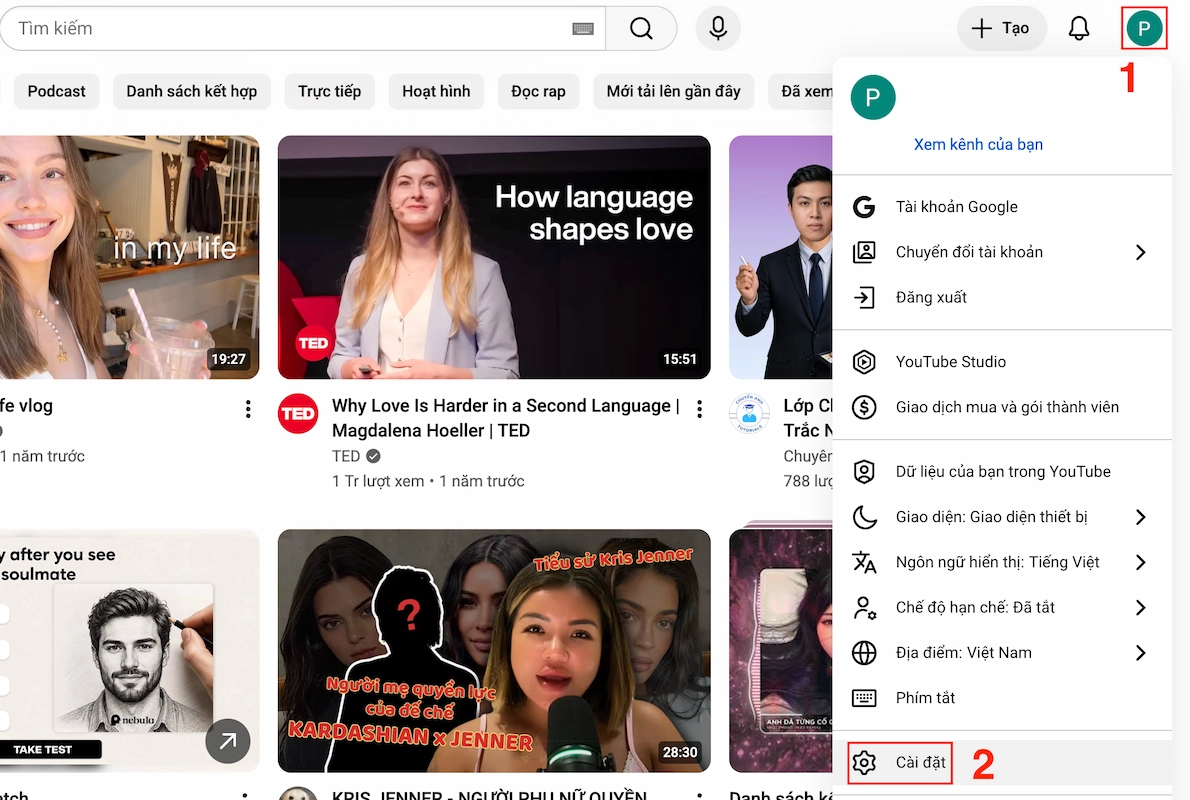Click the Google G icon in menu
Image resolution: width=1190 pixels, height=800 pixels.
pos(864,206)
